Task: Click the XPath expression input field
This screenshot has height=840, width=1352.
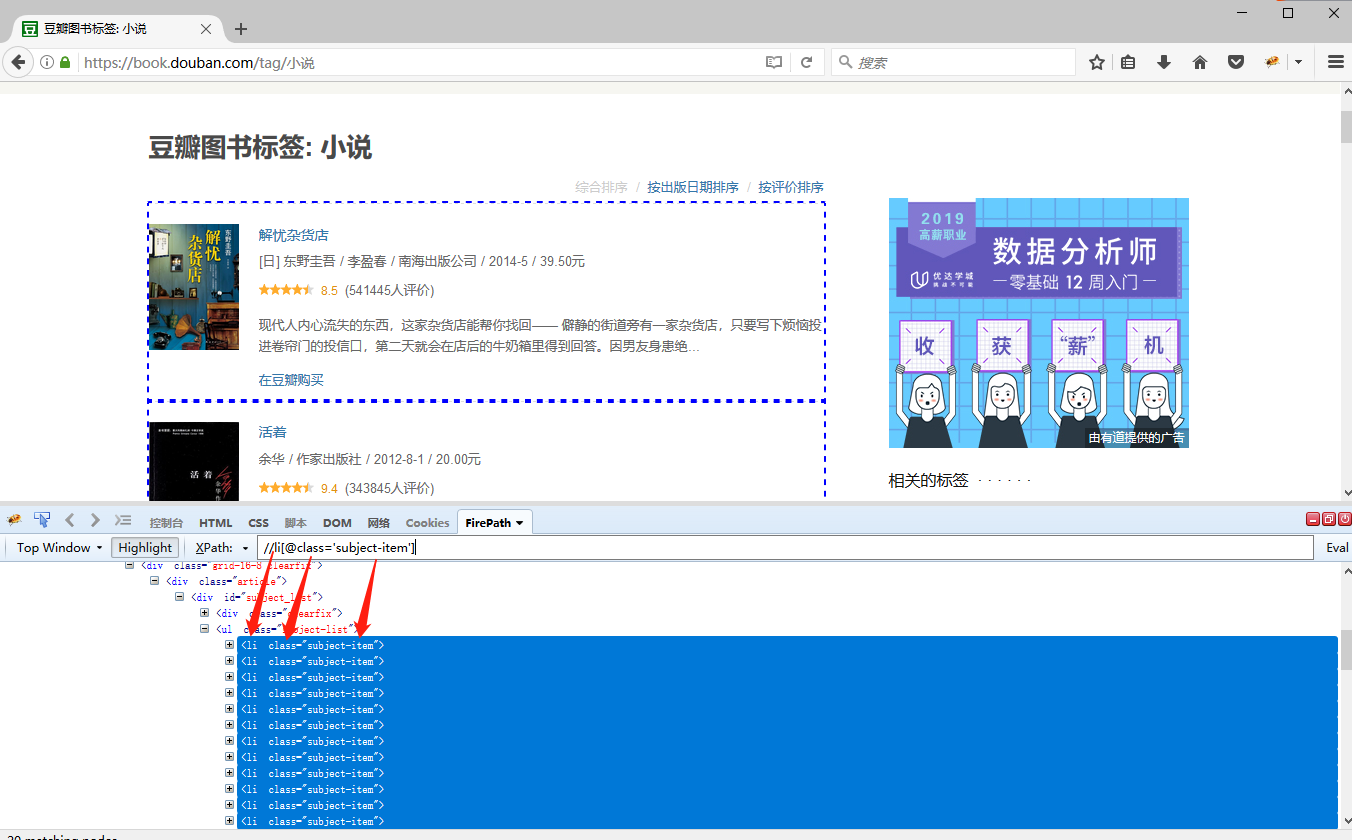Action: pyautogui.click(x=785, y=548)
